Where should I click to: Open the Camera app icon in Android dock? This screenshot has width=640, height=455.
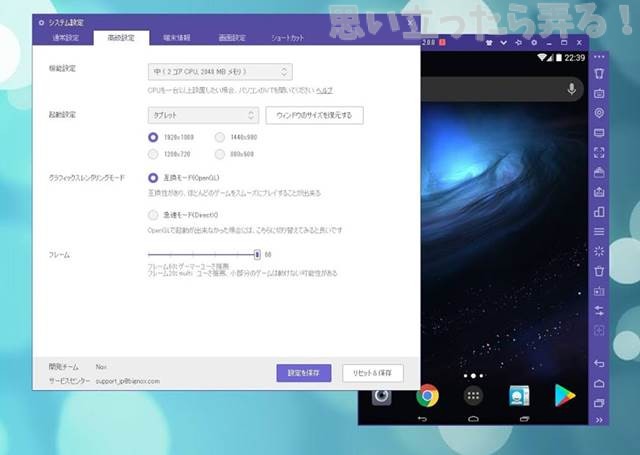click(382, 397)
